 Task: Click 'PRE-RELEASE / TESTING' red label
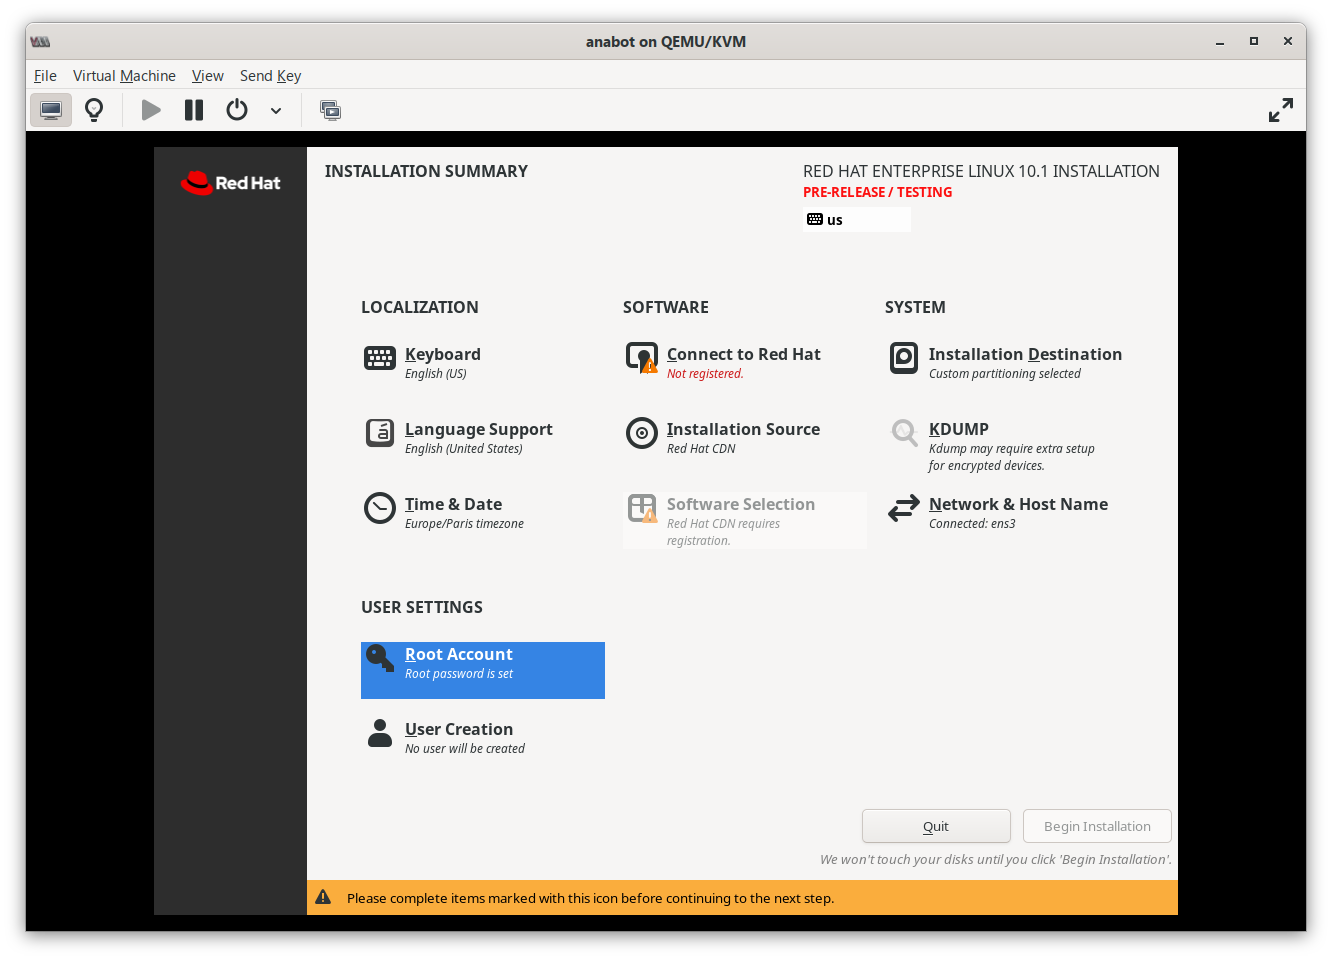(877, 192)
